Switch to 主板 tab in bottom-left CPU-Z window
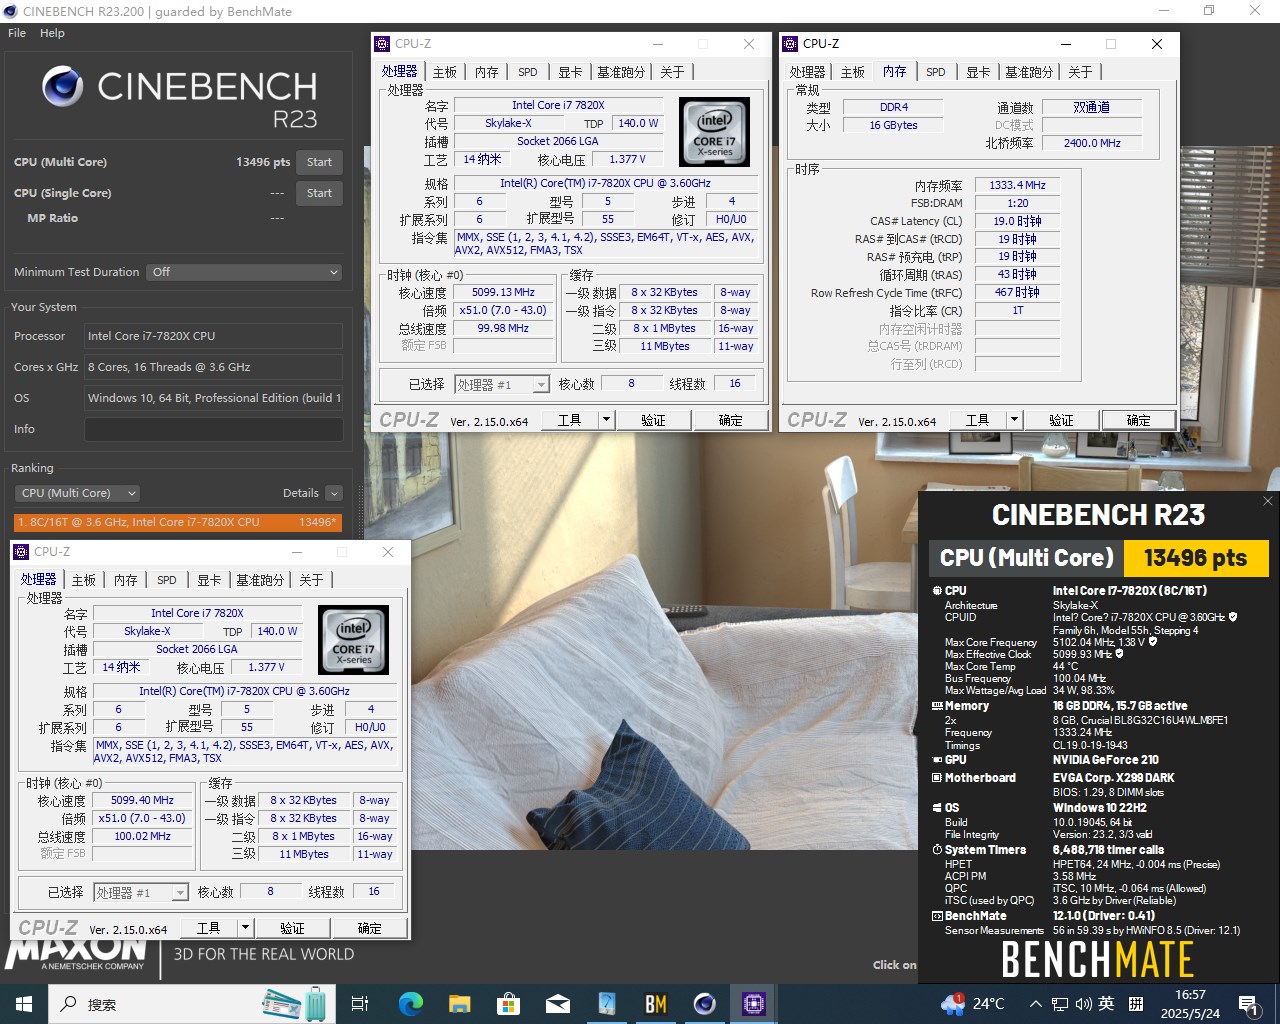This screenshot has width=1280, height=1024. click(x=84, y=580)
